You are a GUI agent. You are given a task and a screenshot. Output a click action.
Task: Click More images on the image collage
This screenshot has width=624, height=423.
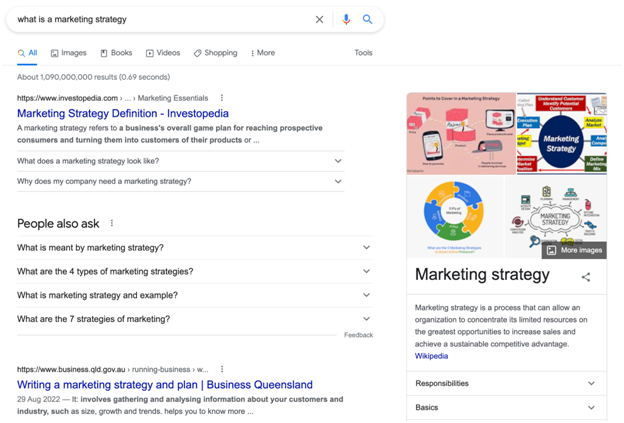coord(574,250)
